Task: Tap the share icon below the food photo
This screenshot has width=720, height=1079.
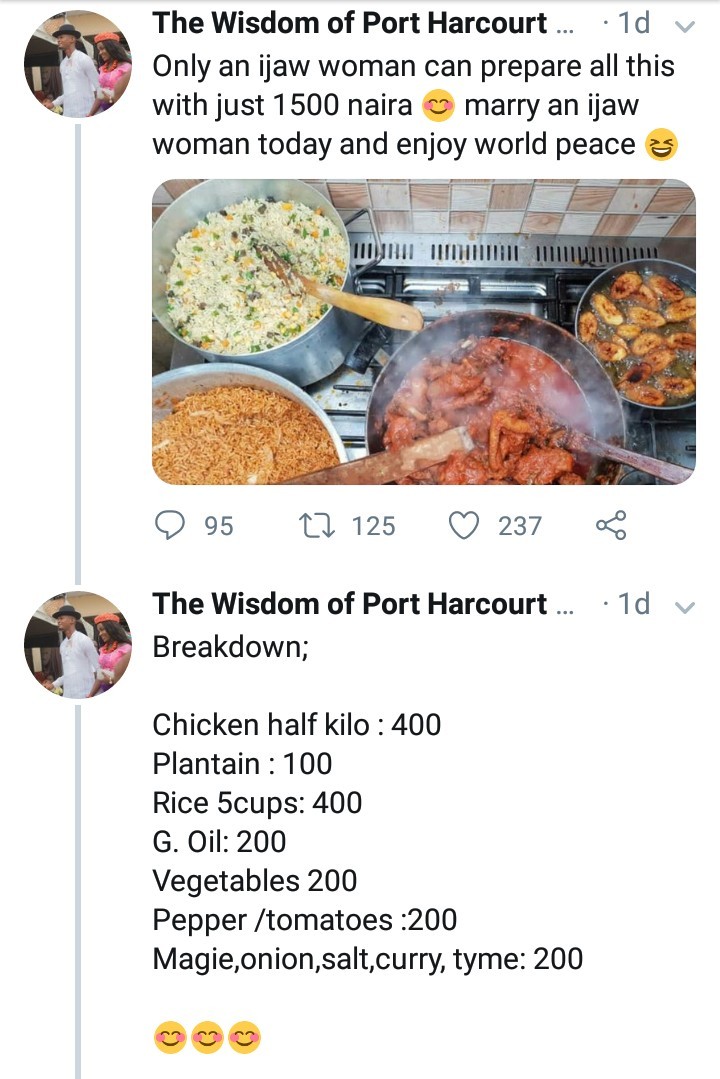Action: (611, 525)
